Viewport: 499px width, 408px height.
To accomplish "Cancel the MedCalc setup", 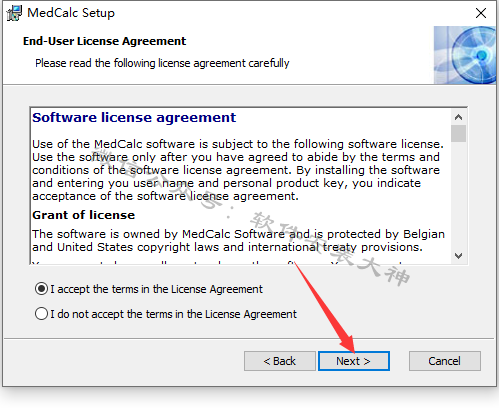I will (445, 361).
